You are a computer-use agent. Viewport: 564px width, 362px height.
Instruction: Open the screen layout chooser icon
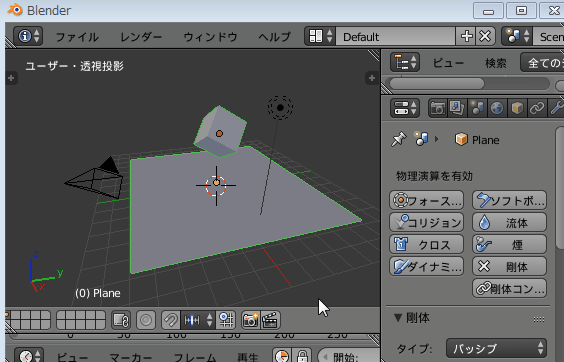320,36
